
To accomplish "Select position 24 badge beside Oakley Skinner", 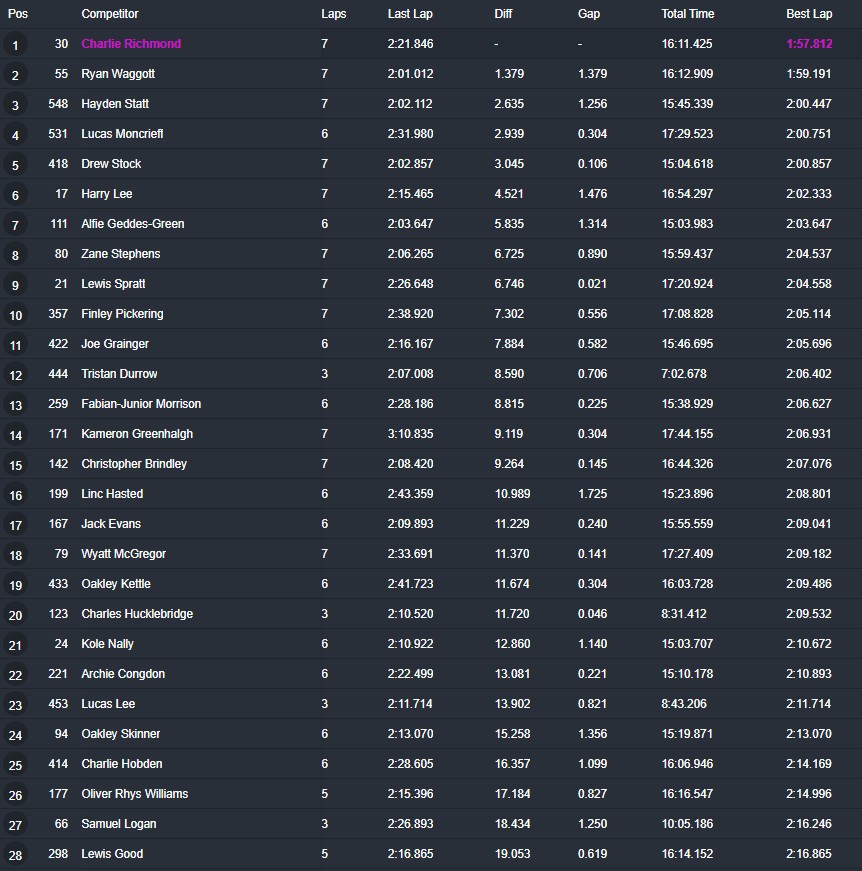I will (x=15, y=735).
